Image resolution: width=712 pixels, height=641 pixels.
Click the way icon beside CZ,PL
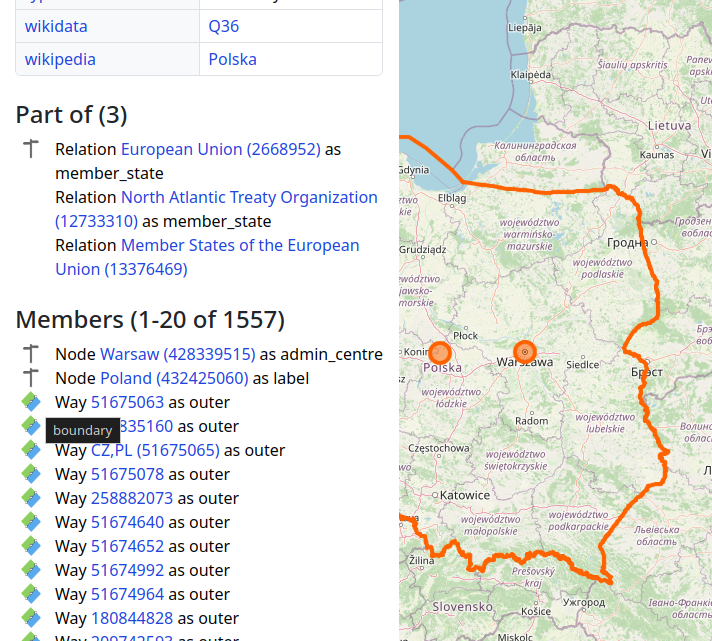tap(31, 450)
